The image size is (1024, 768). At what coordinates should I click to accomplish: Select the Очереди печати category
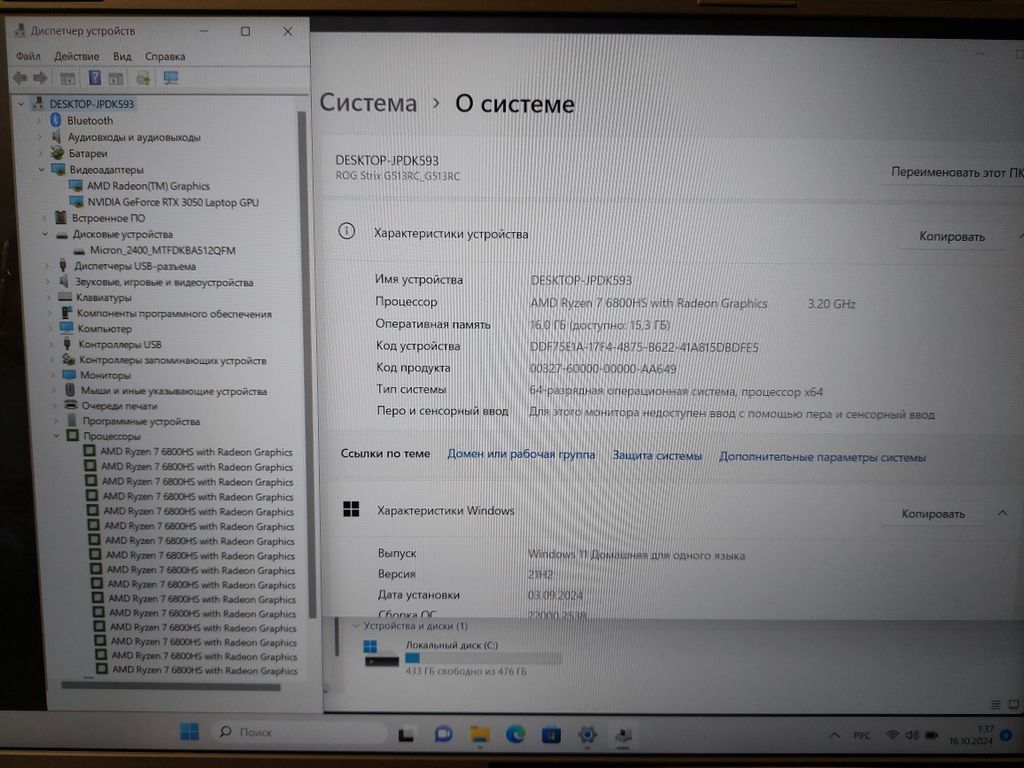[120, 406]
